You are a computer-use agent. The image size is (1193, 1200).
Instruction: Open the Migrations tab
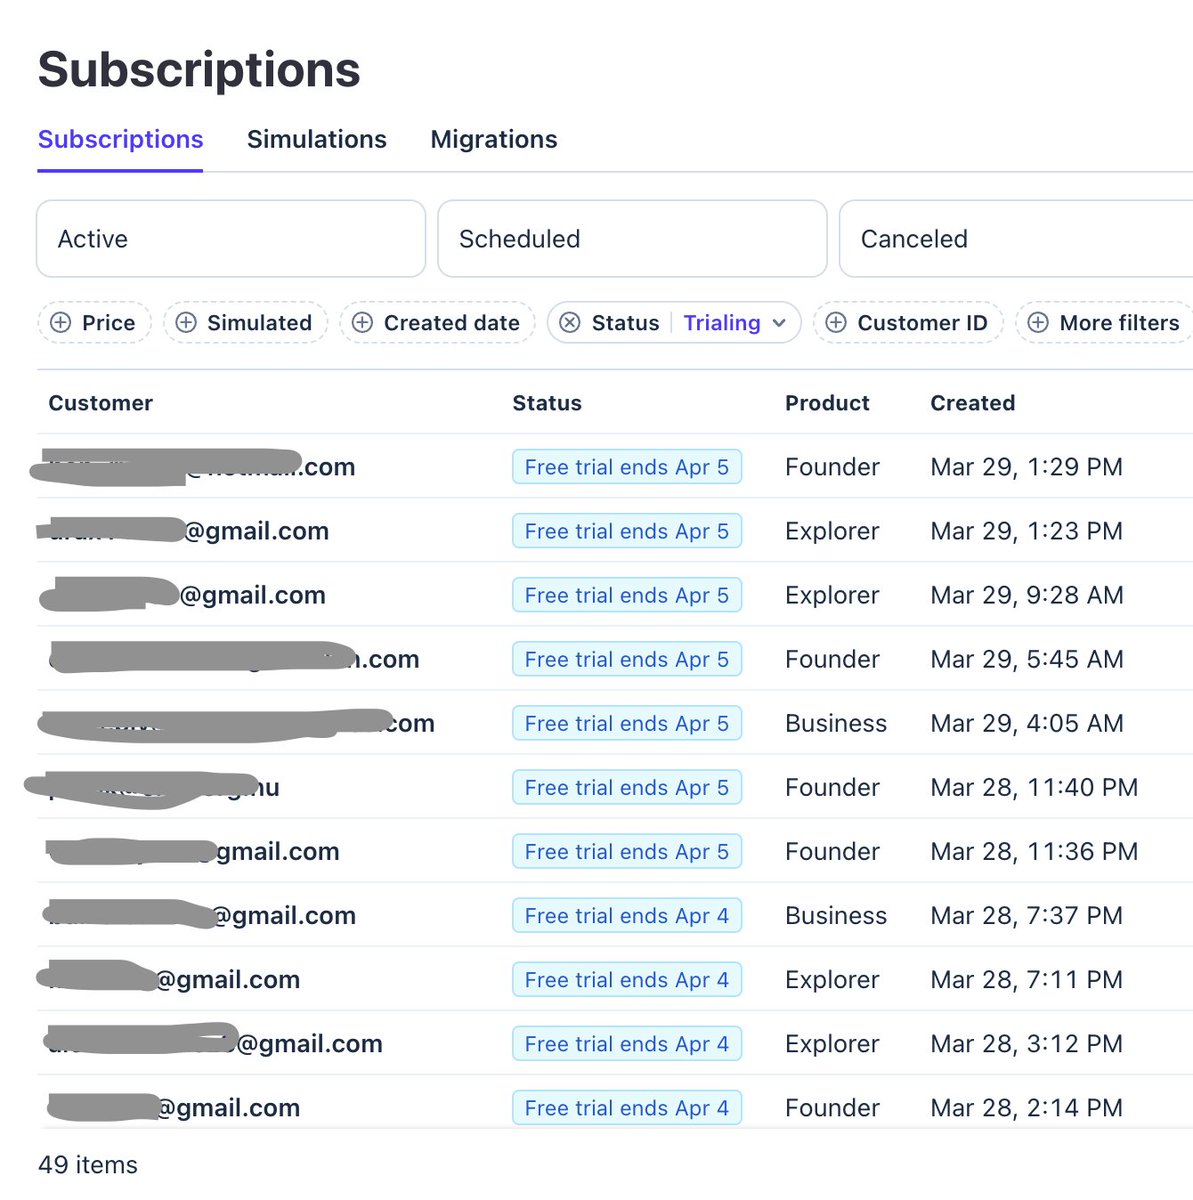(x=494, y=139)
